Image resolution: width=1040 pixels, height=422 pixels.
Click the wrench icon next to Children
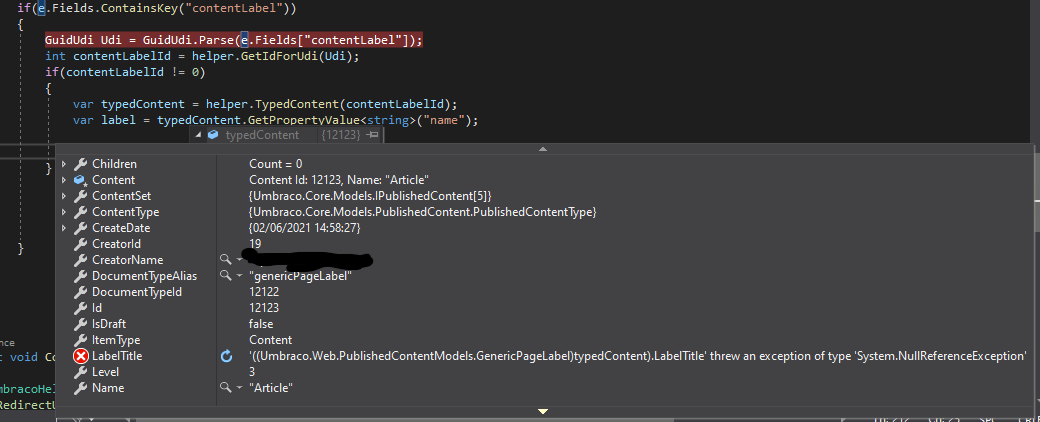(x=80, y=164)
